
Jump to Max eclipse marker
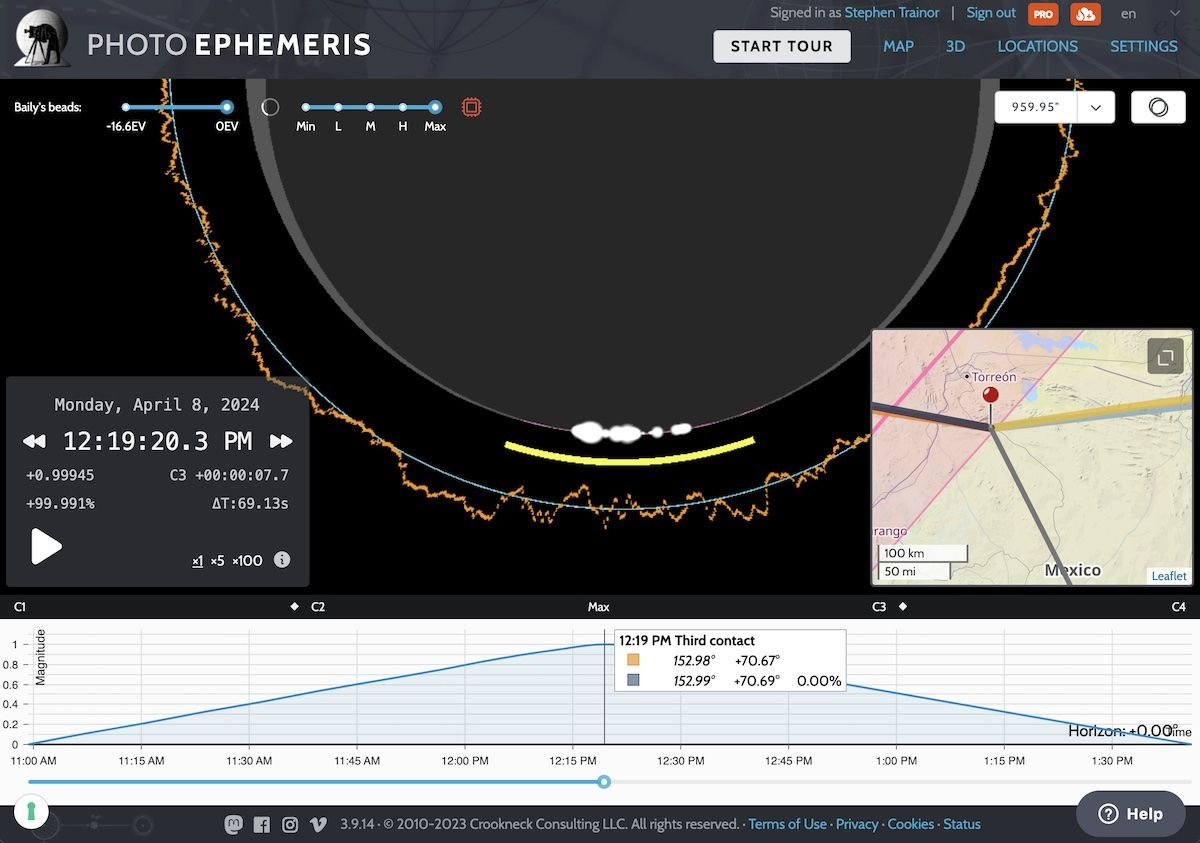click(x=599, y=607)
